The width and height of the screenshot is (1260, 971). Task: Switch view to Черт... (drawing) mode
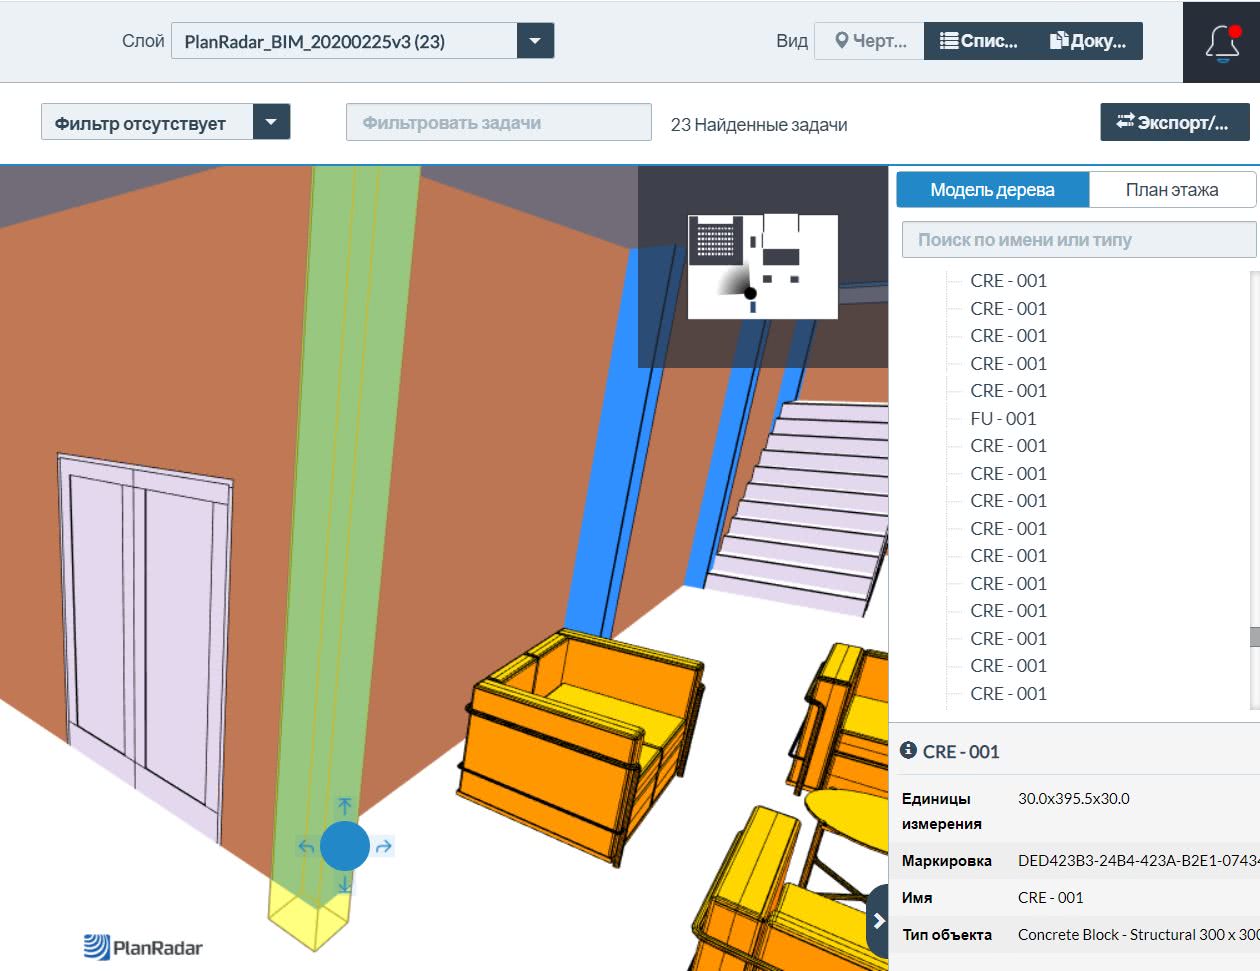(870, 41)
